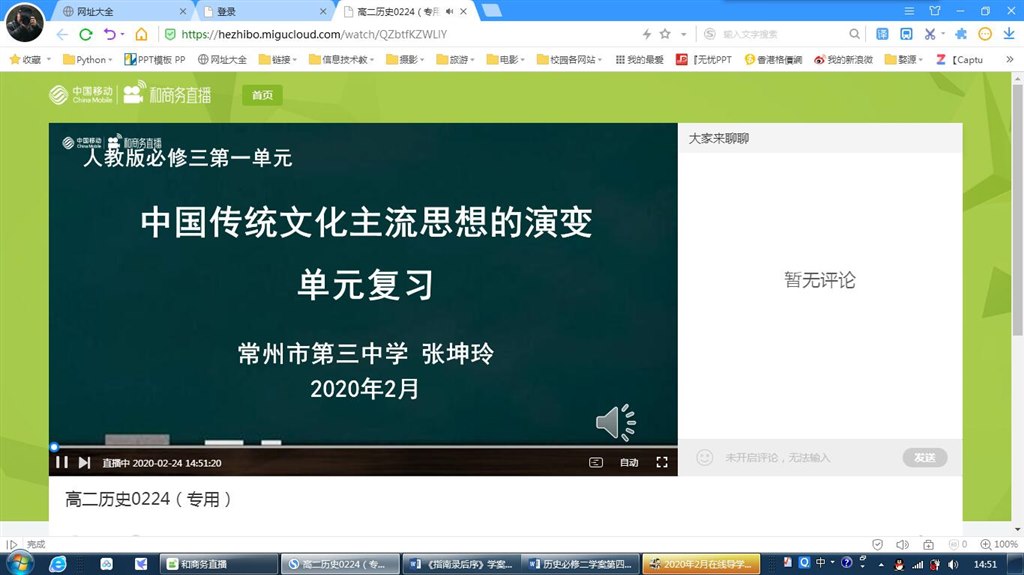Go back with browser back arrow
The width and height of the screenshot is (1024, 575).
pyautogui.click(x=62, y=34)
